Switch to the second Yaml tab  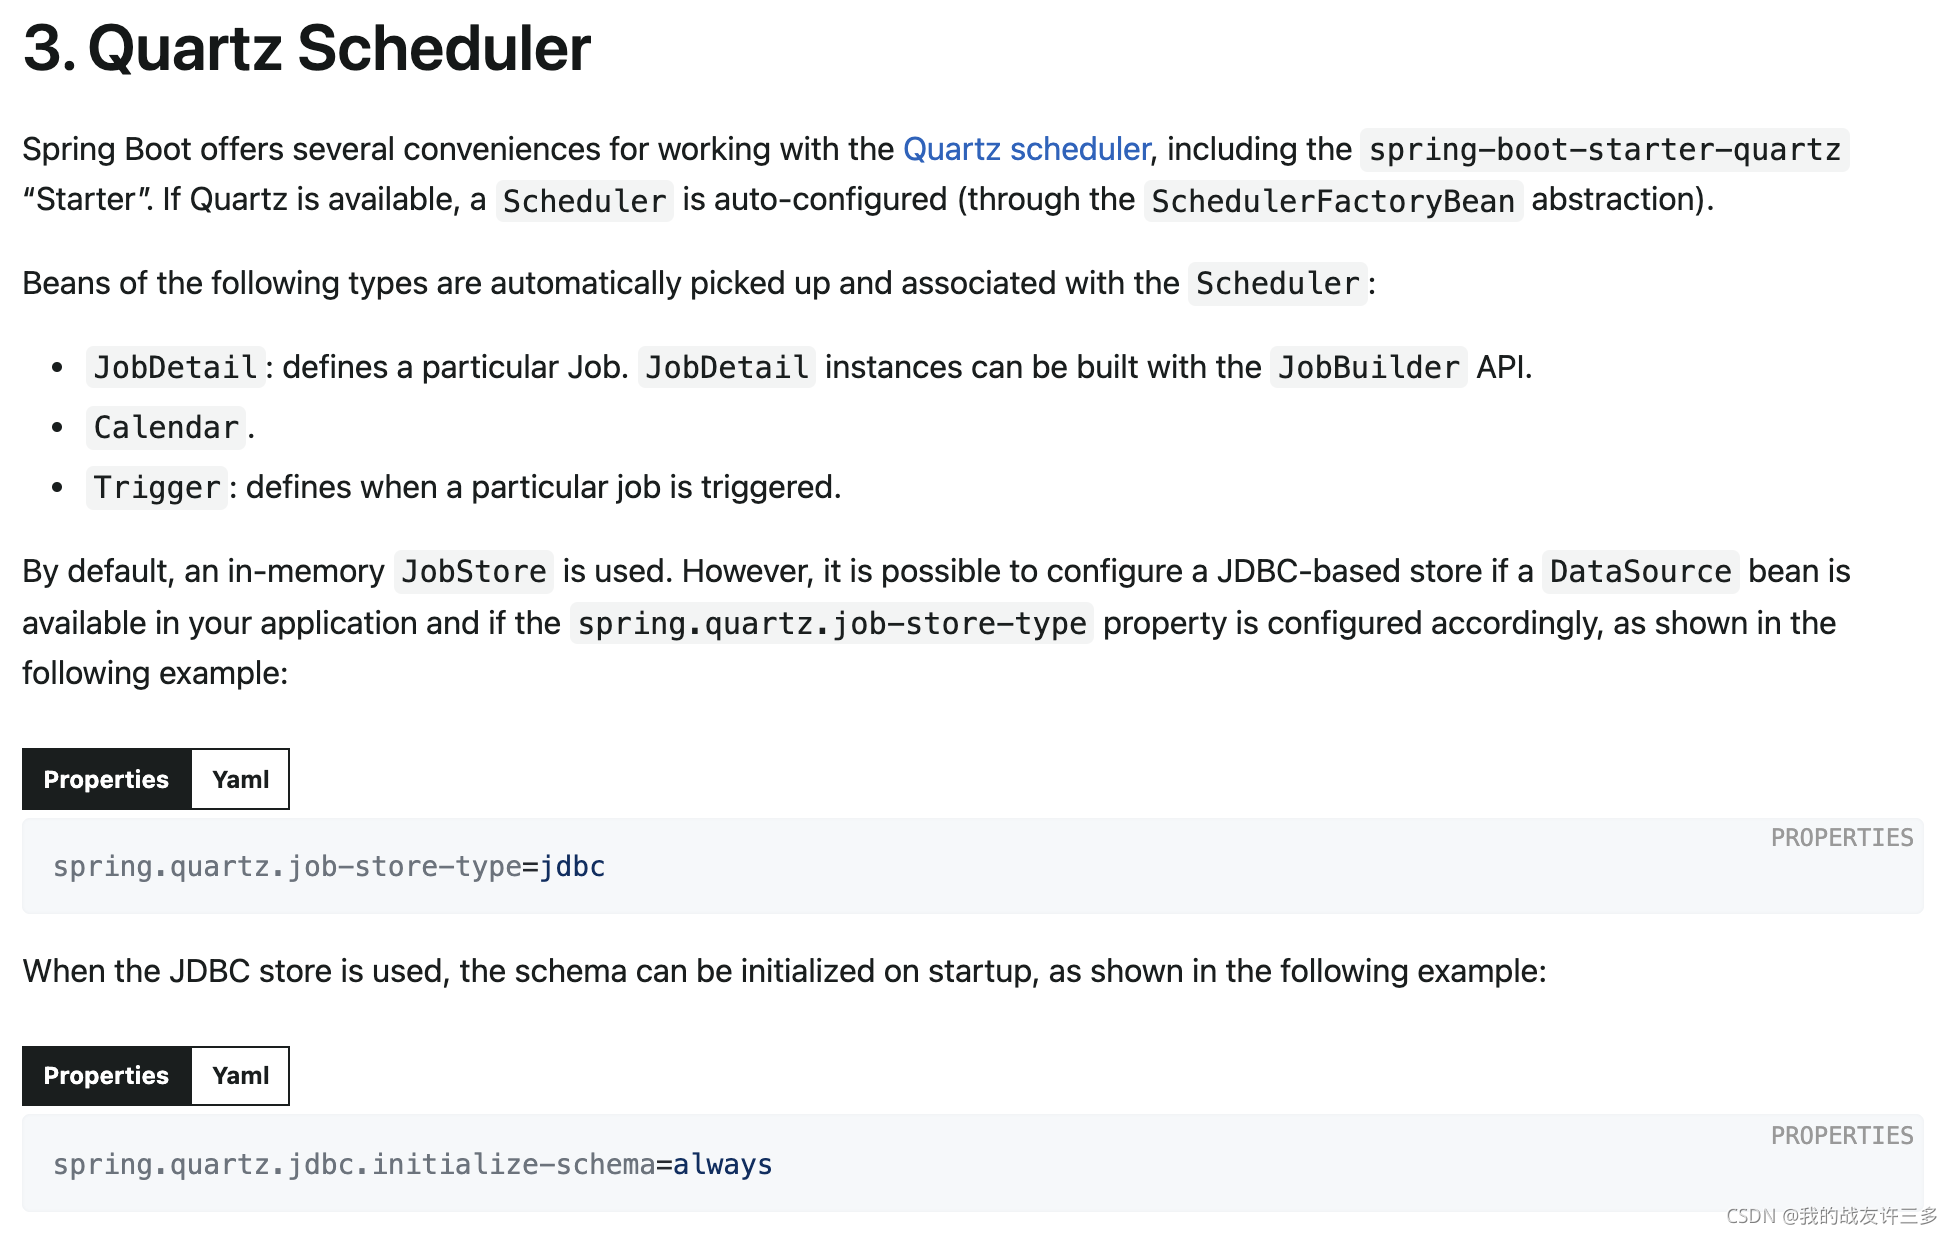(x=240, y=1075)
